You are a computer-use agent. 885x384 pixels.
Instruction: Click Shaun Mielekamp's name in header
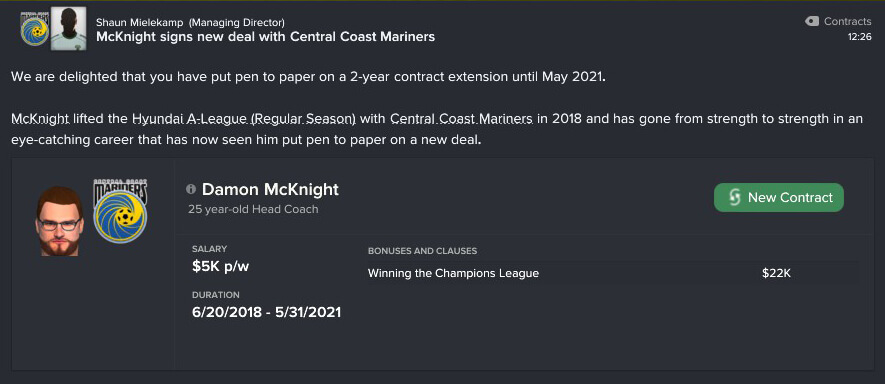click(140, 23)
